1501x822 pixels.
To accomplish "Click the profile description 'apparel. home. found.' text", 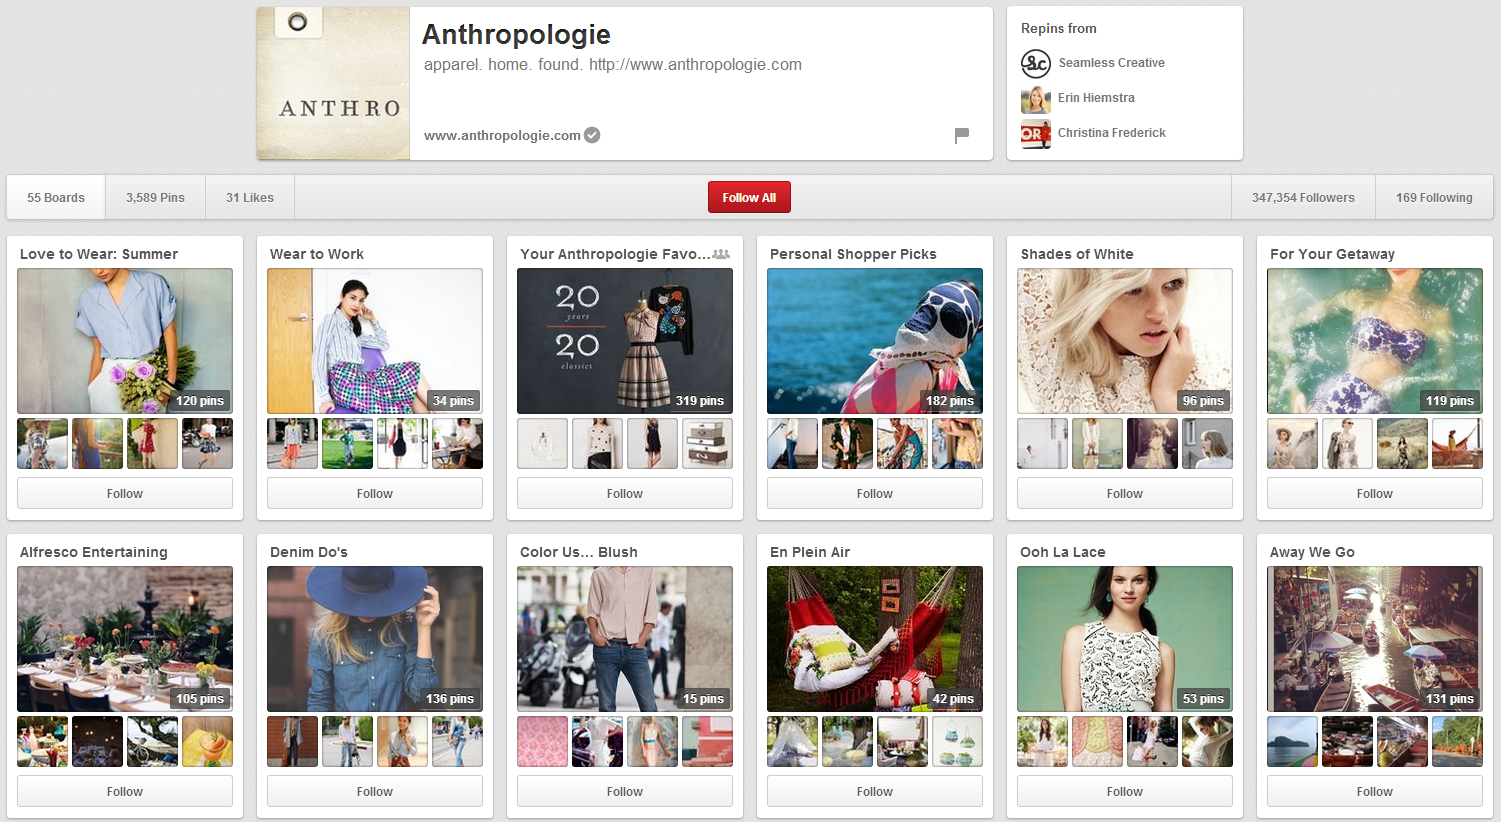I will click(503, 65).
